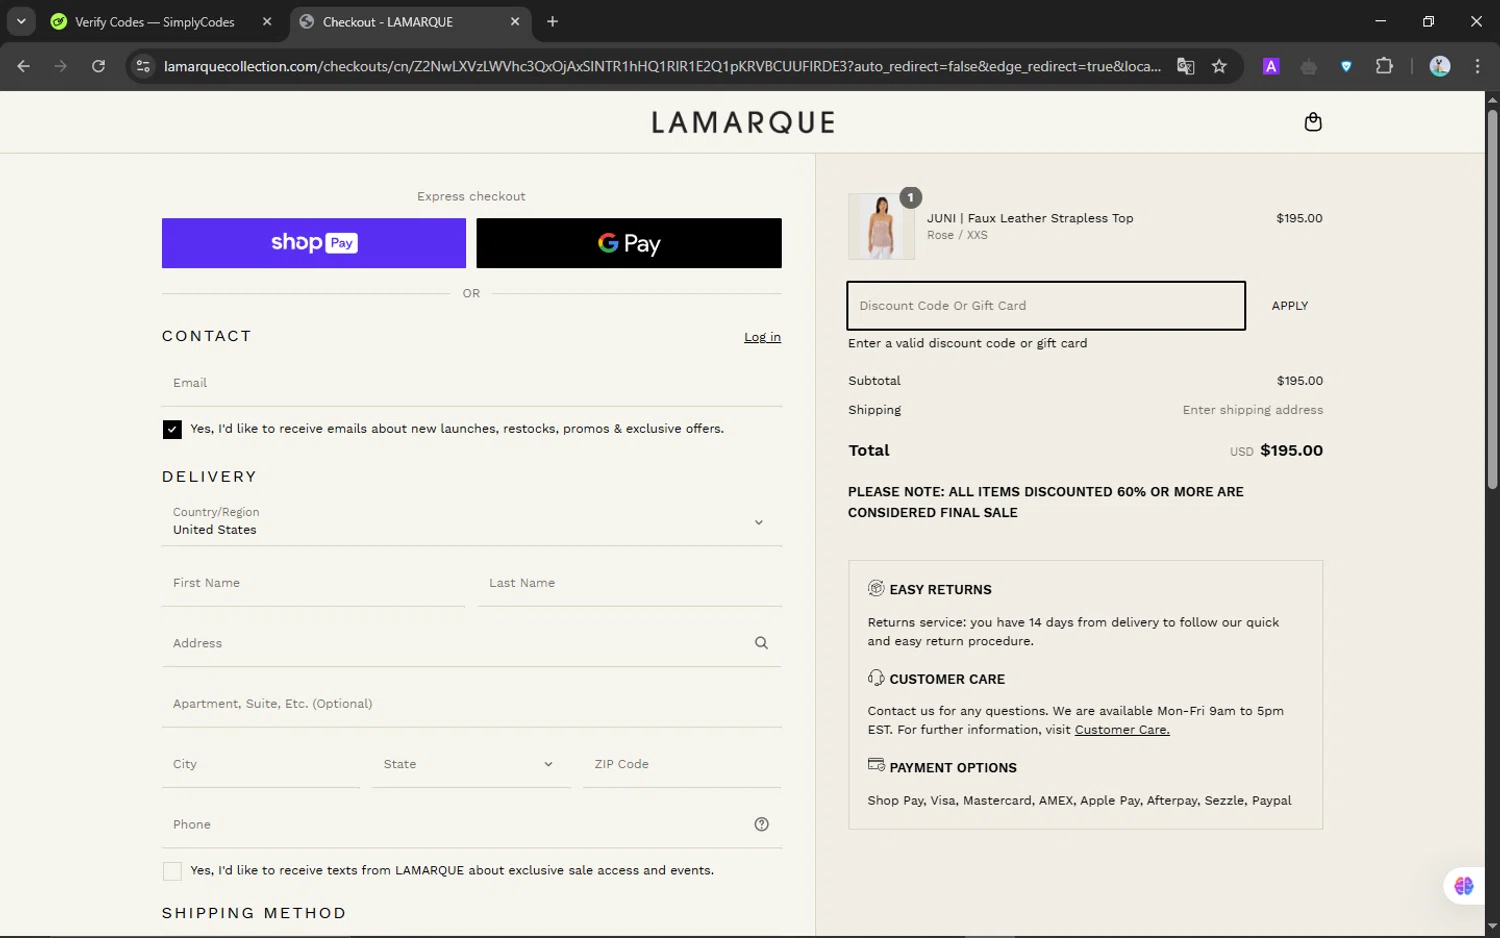This screenshot has width=1500, height=938.
Task: Click the Easy Returns icon
Action: [876, 588]
